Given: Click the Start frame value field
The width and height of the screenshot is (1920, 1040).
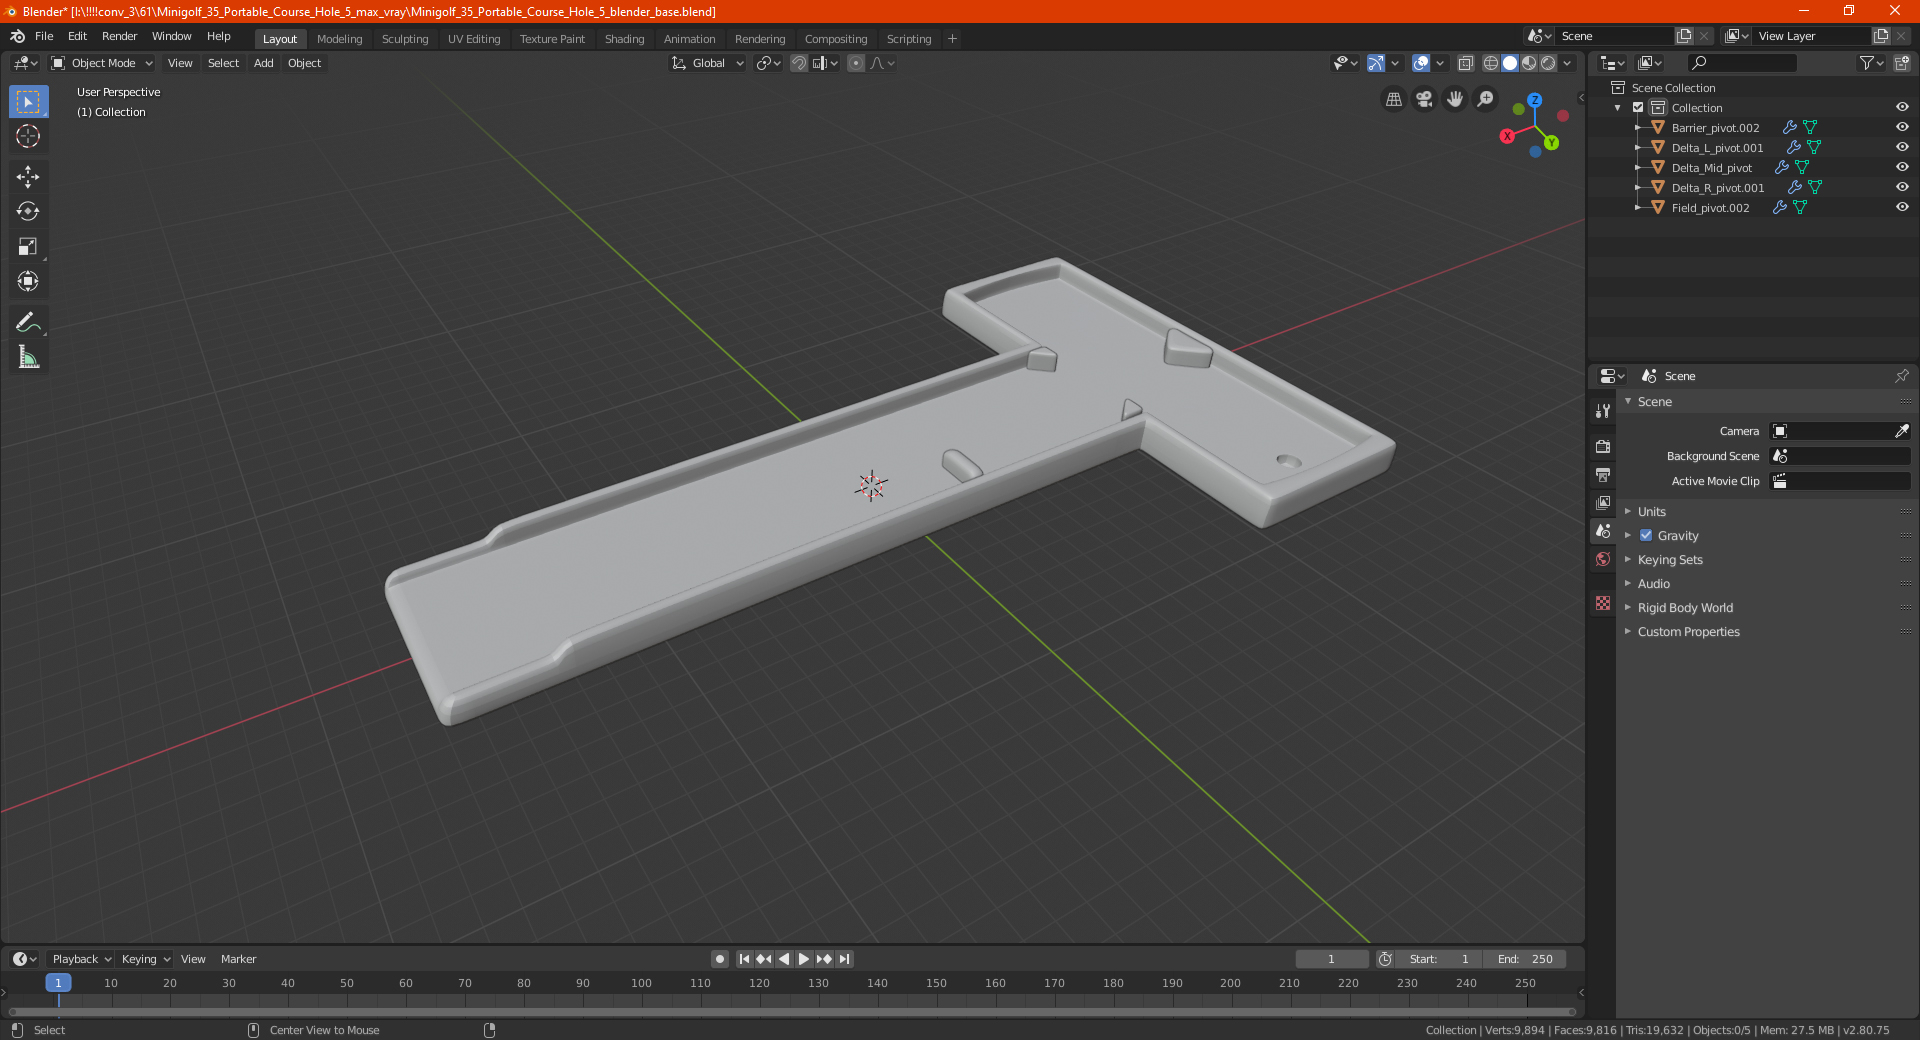Looking at the screenshot, I should click(x=1439, y=959).
